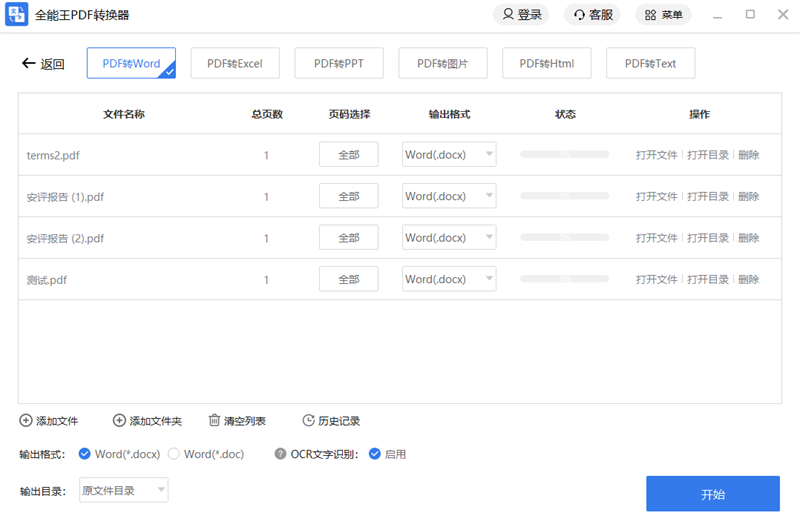Image resolution: width=800 pixels, height=527 pixels.
Task: Switch to the PDF转图片 tab
Action: 442,63
